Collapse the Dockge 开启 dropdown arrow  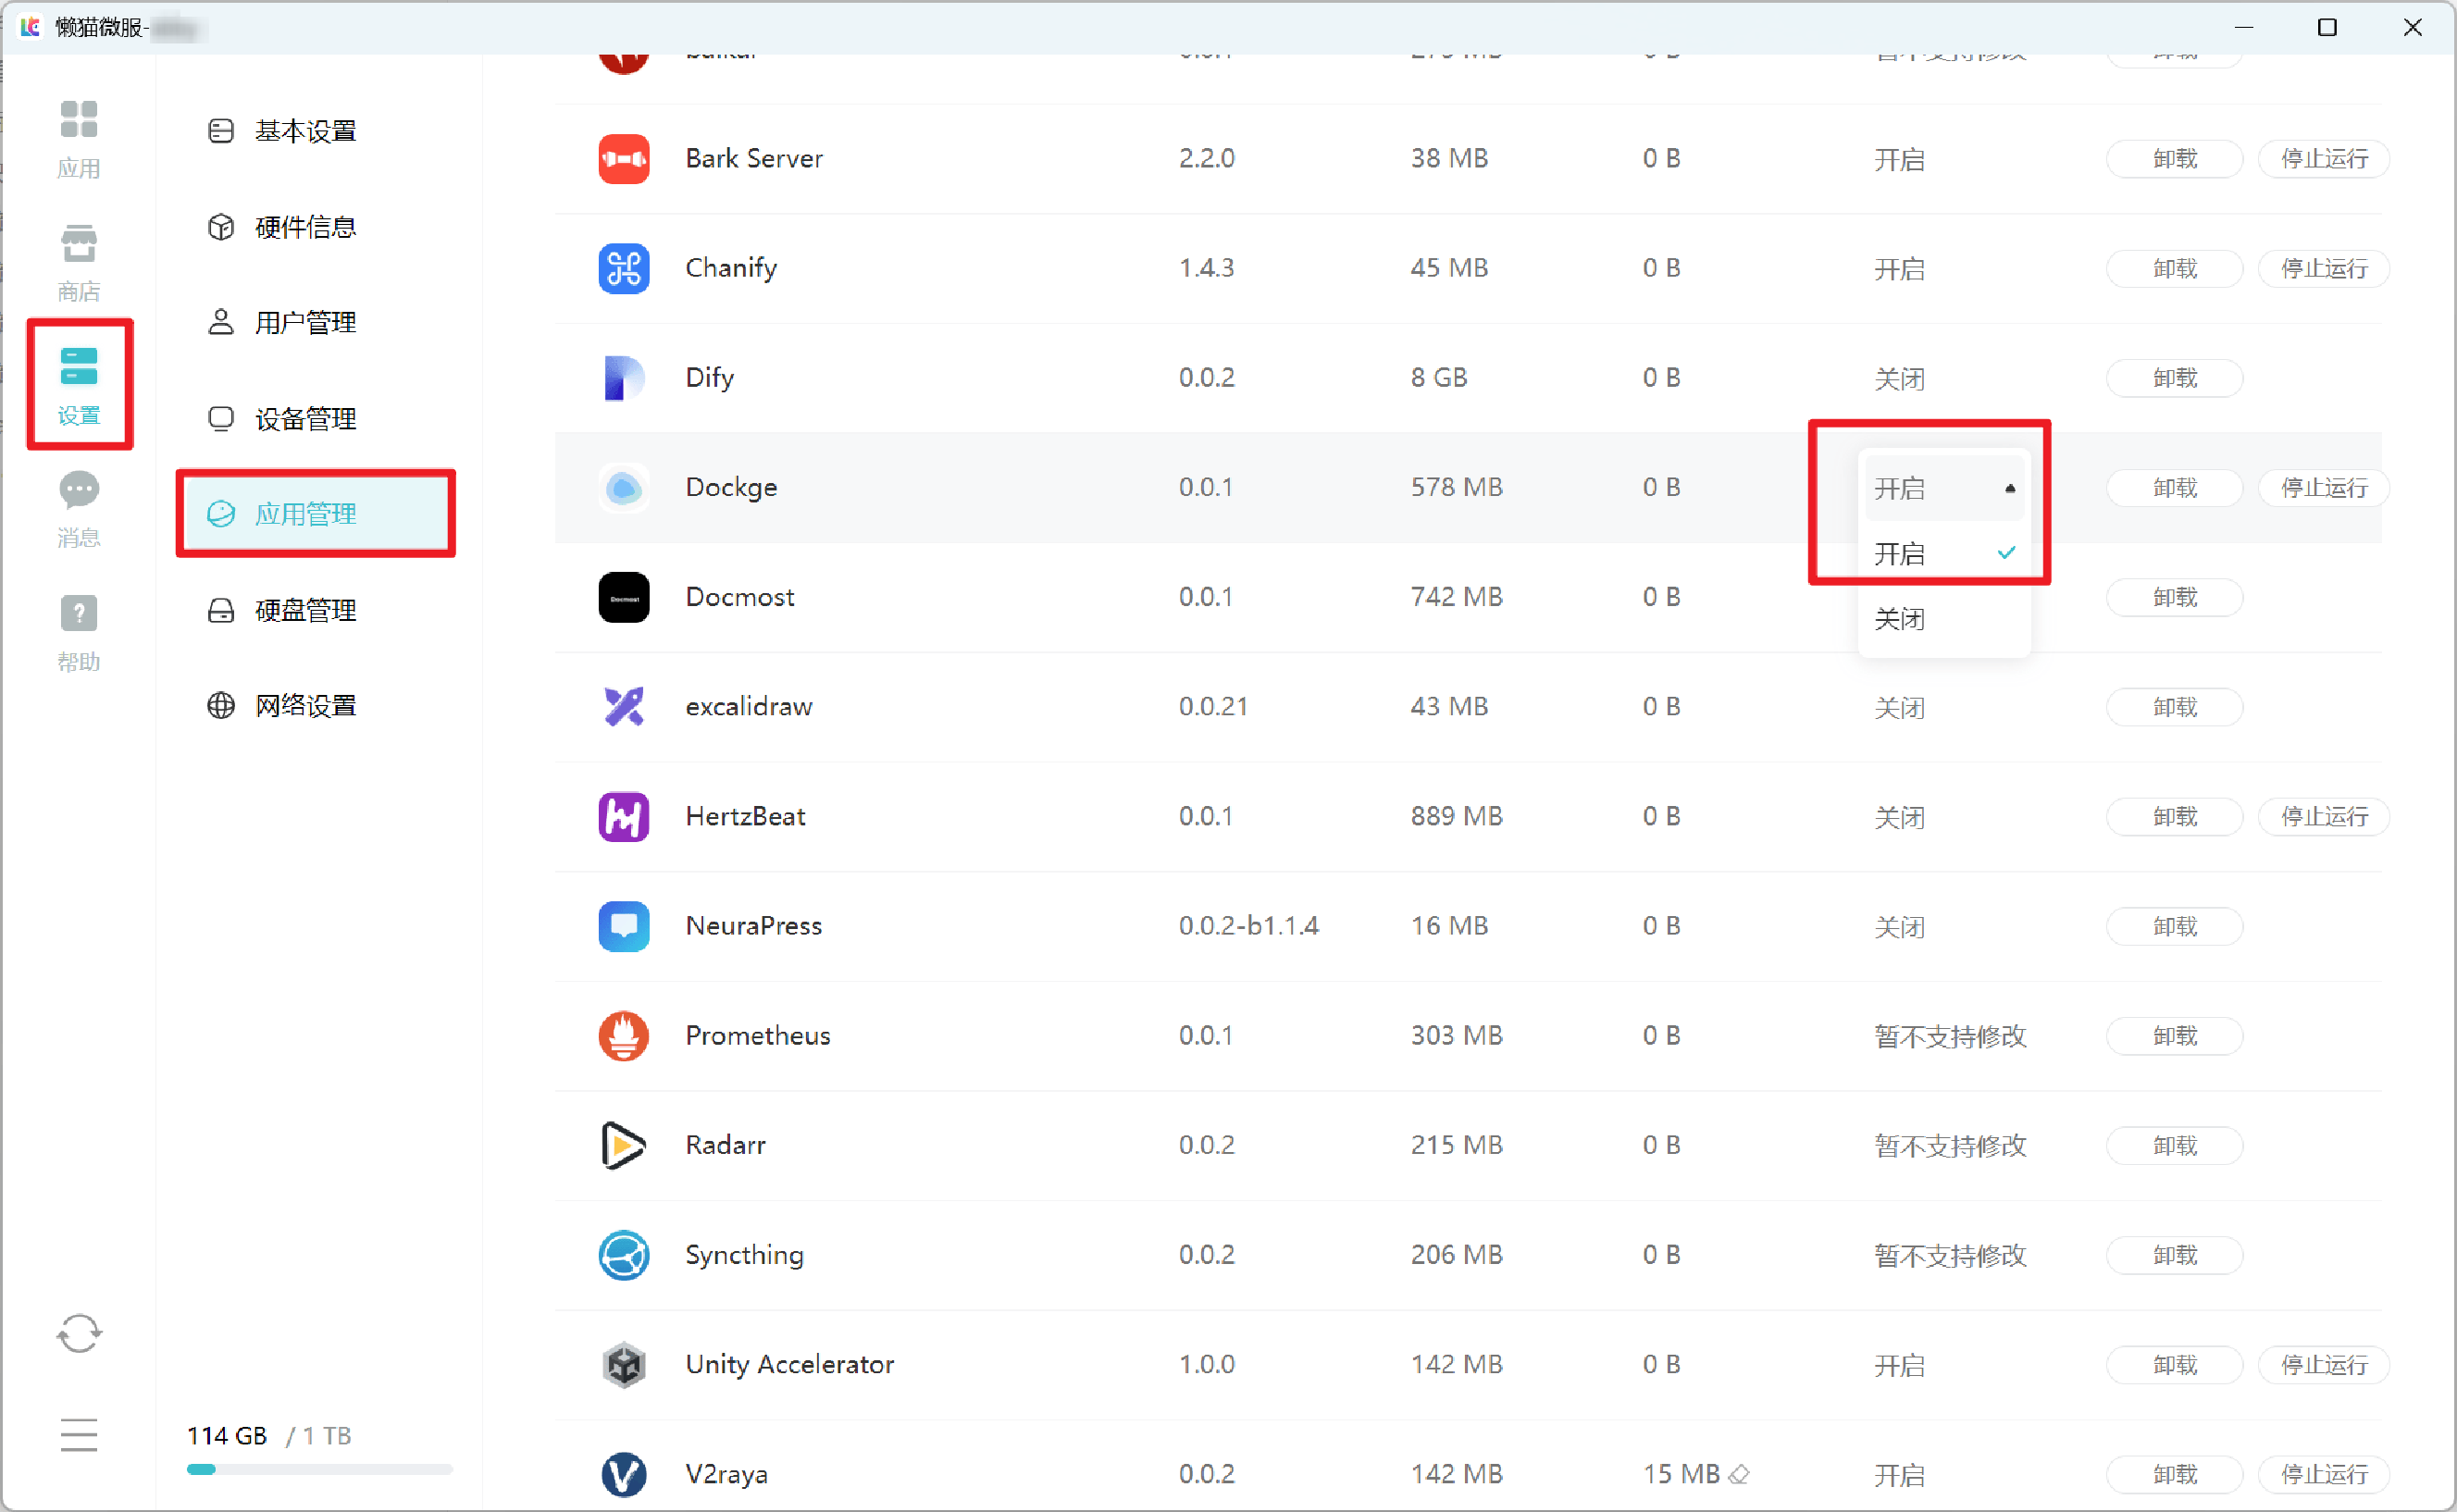(x=2009, y=488)
